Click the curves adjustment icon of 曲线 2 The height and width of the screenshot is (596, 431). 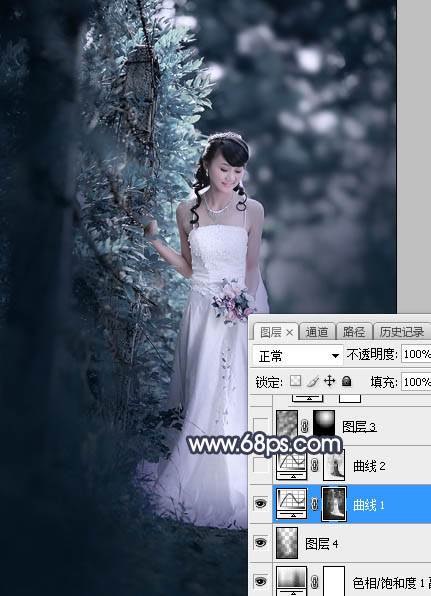pyautogui.click(x=292, y=466)
